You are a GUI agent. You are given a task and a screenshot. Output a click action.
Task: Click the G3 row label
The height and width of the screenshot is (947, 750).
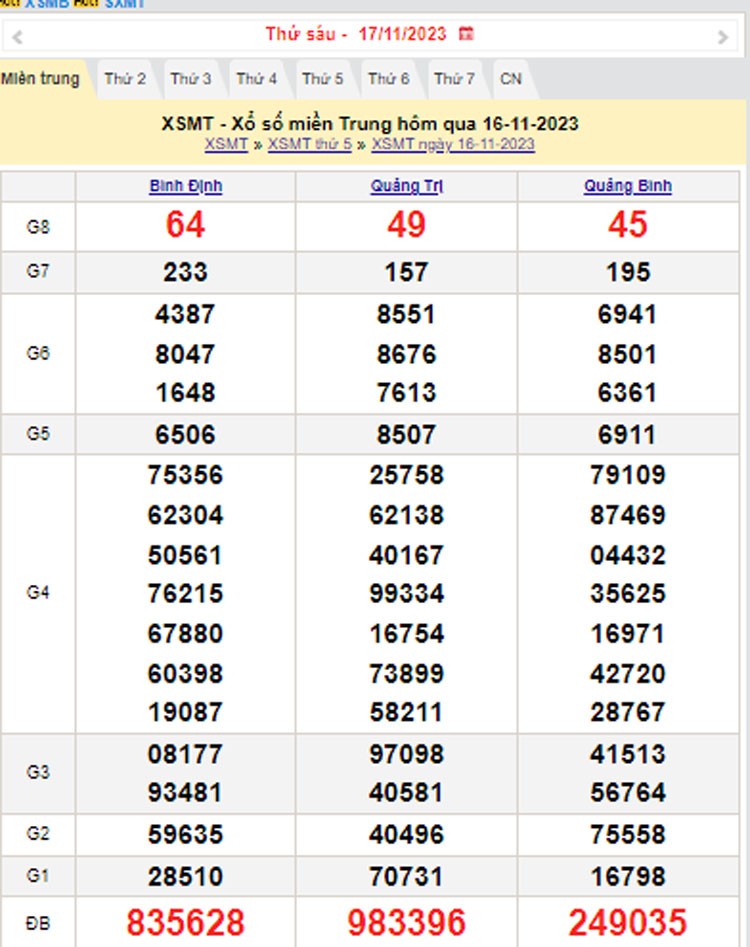pos(38,772)
